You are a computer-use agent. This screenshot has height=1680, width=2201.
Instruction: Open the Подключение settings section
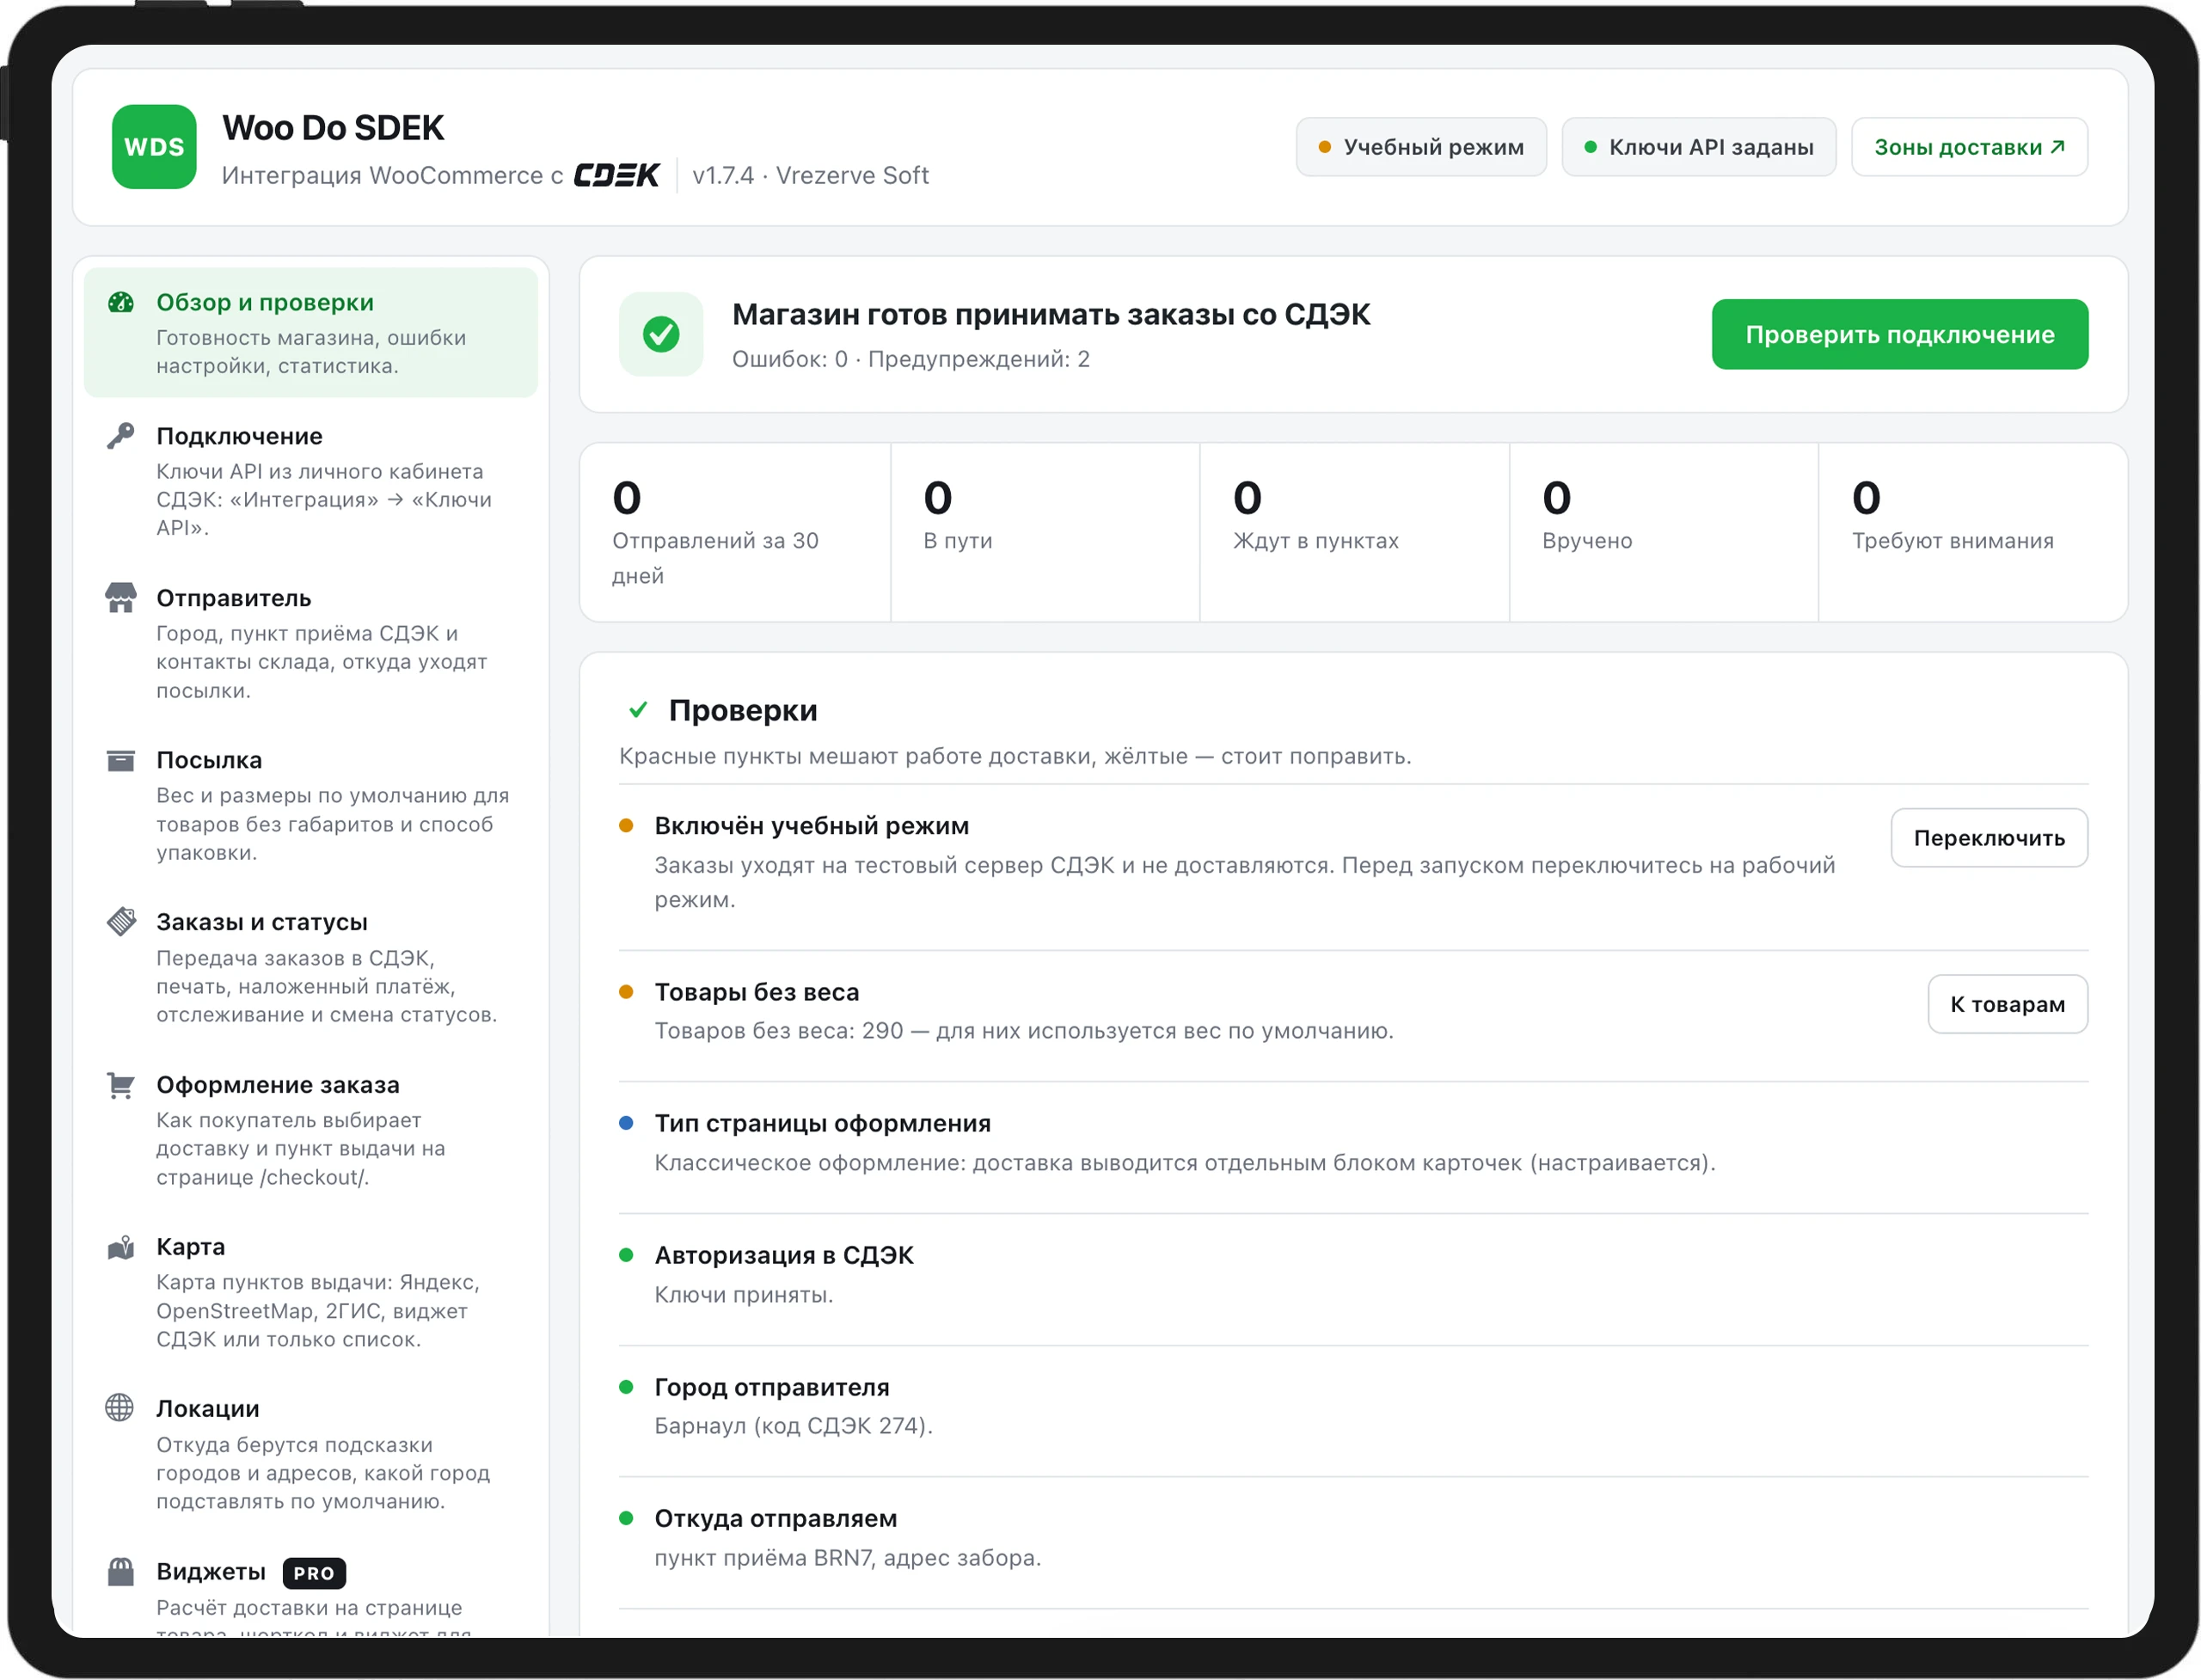pos(311,481)
